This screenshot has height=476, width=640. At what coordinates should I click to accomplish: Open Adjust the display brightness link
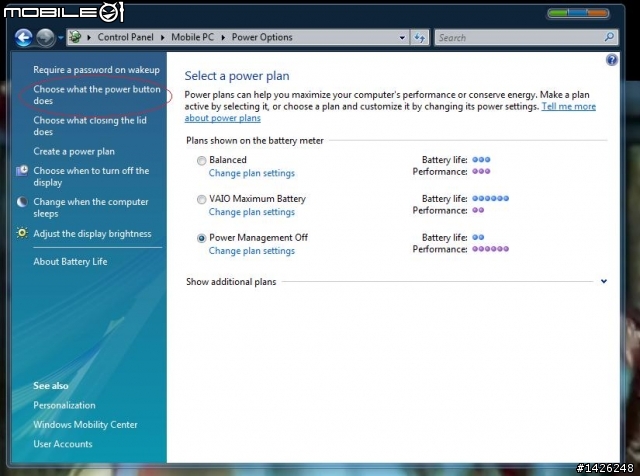pyautogui.click(x=92, y=234)
